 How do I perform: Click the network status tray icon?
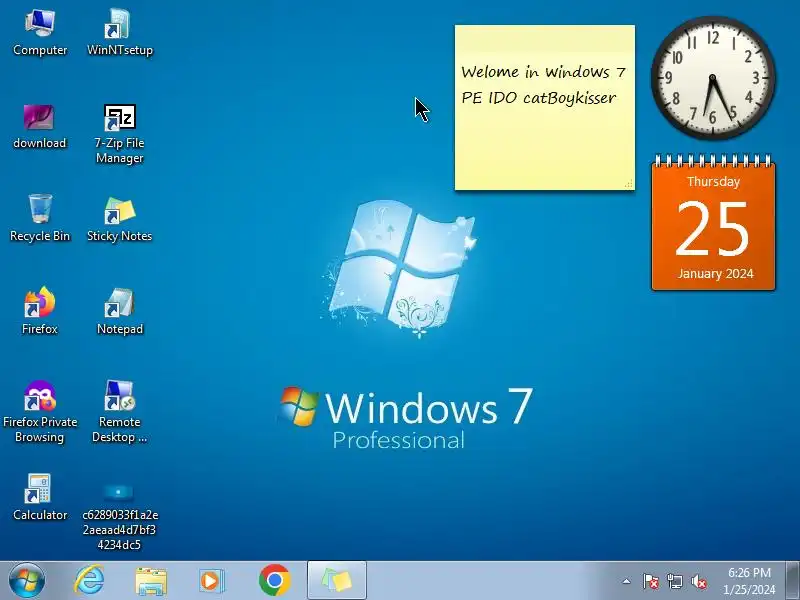[674, 581]
